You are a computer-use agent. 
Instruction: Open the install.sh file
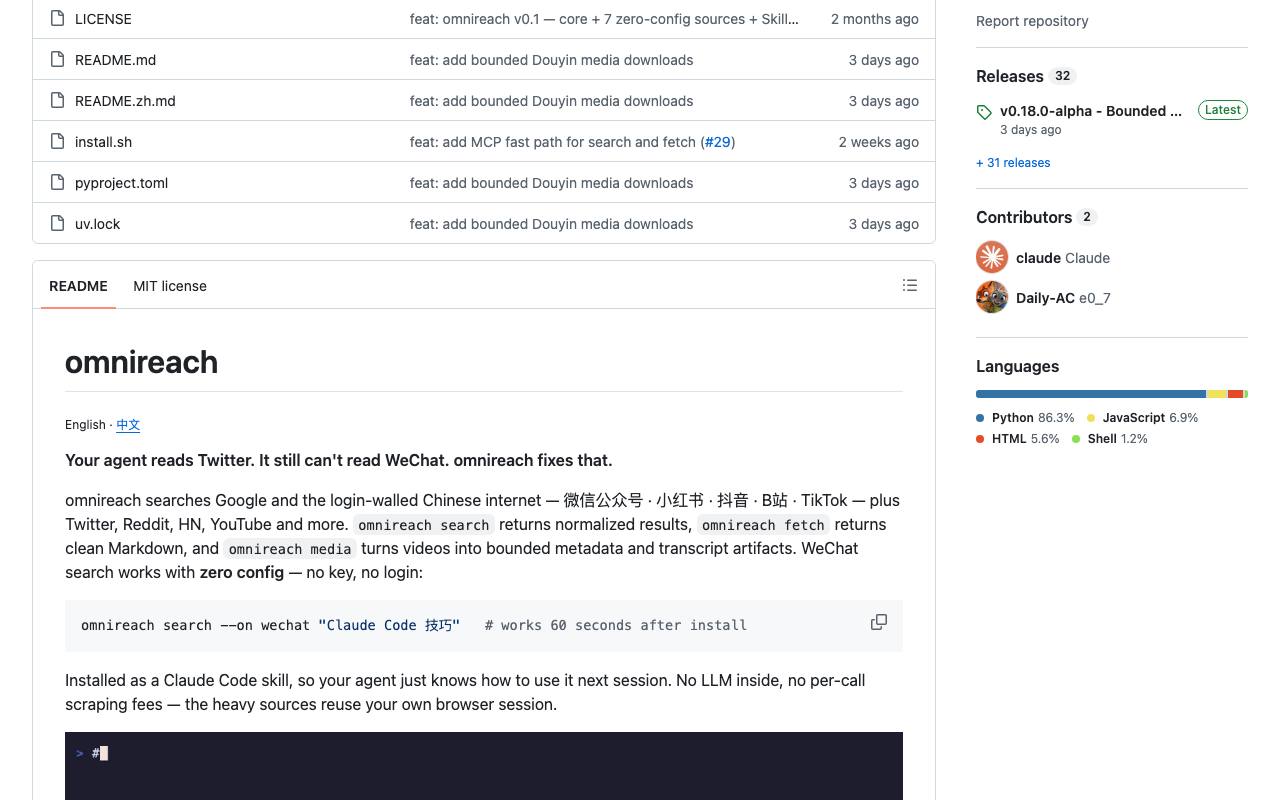(103, 142)
